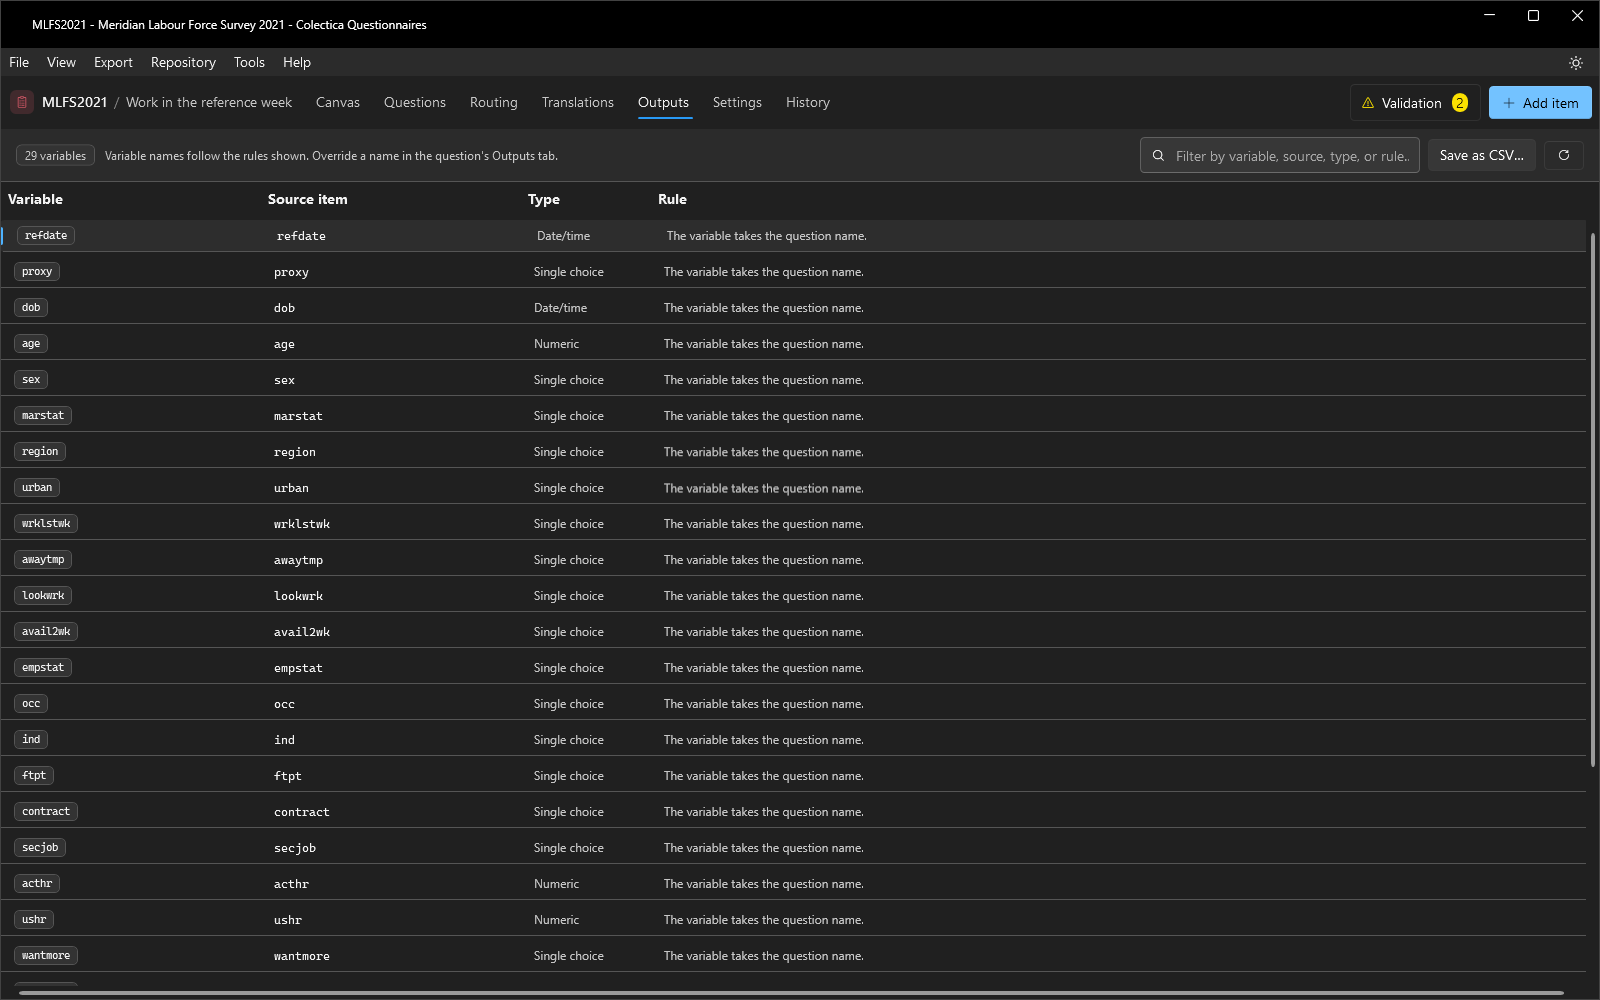Switch to the Routing tab
The image size is (1600, 1000).
tap(494, 102)
